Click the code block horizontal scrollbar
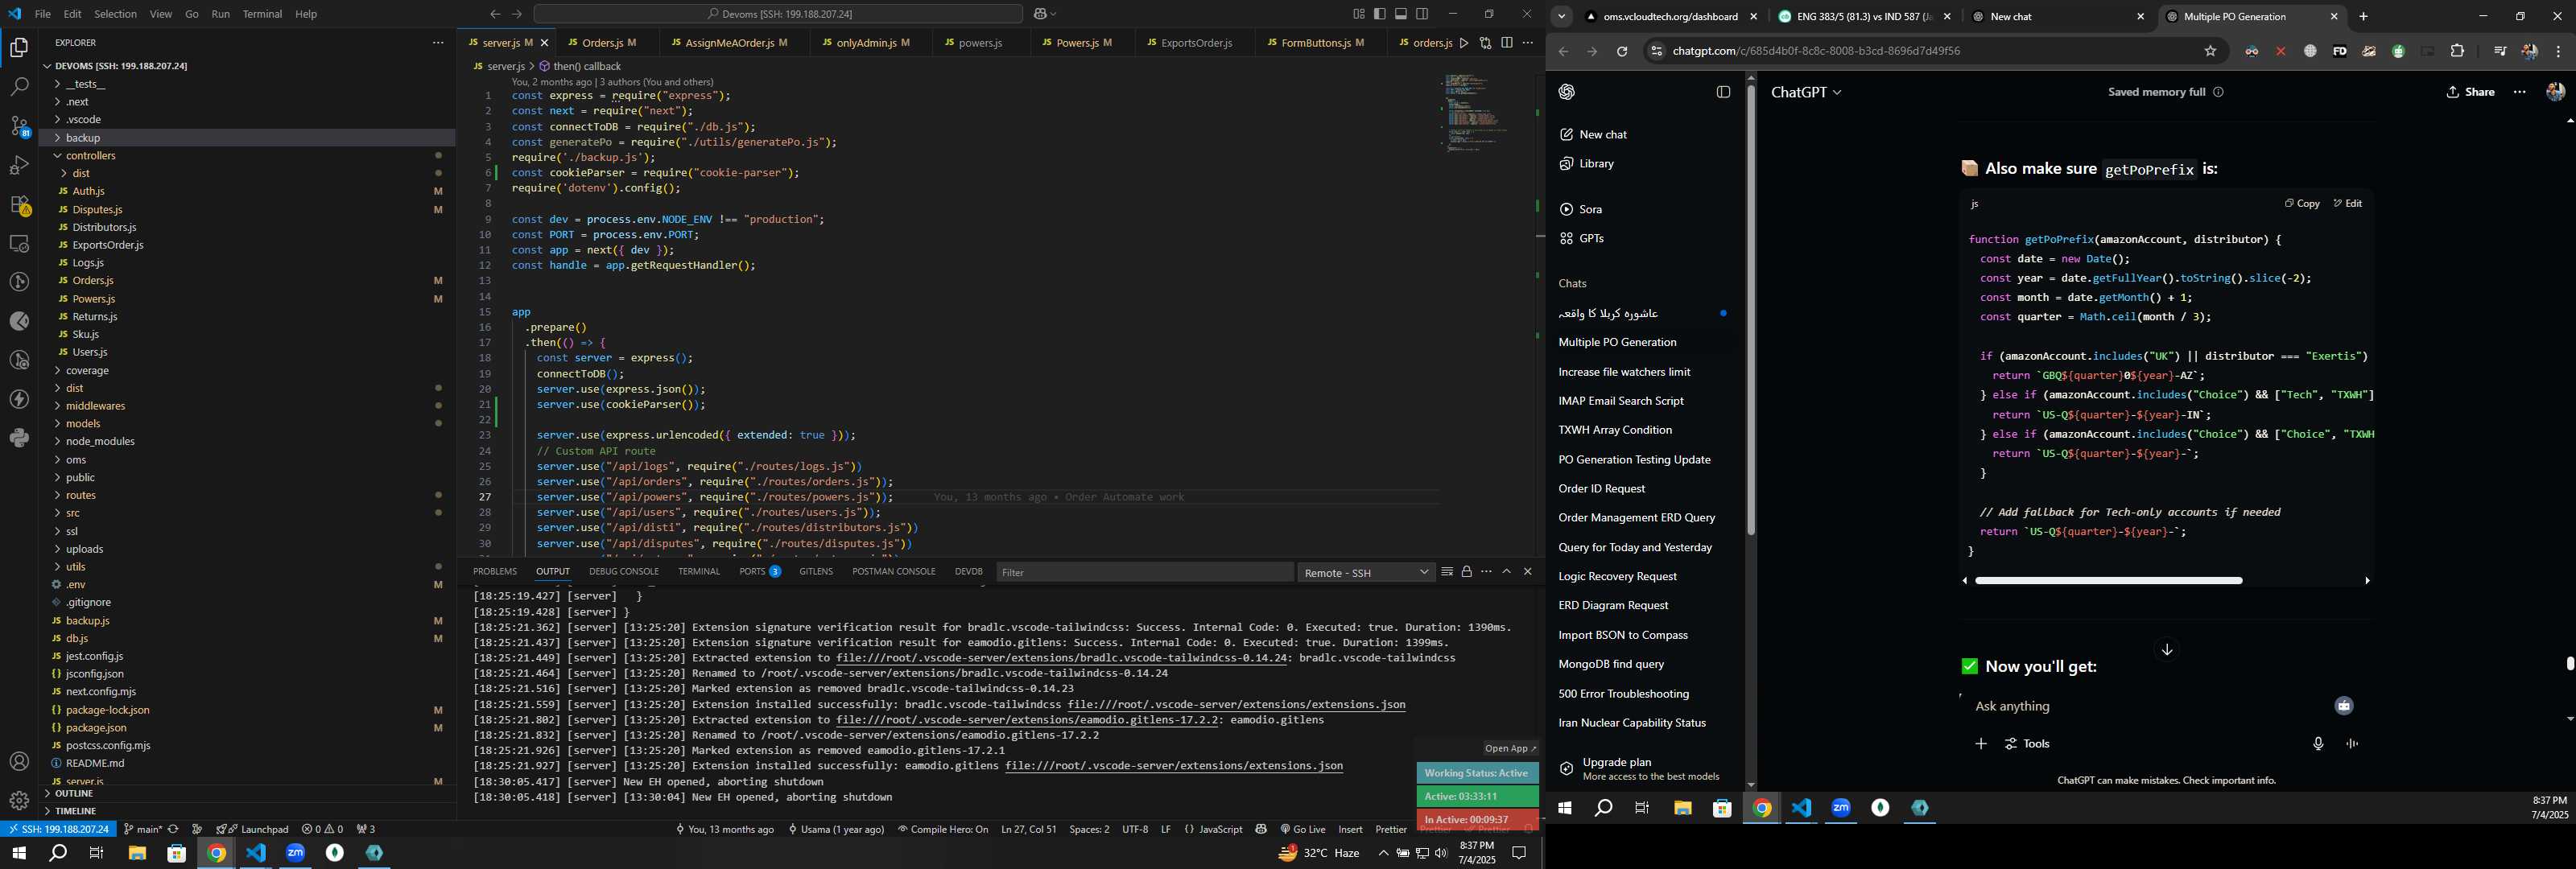2576x869 pixels. (x=2108, y=581)
